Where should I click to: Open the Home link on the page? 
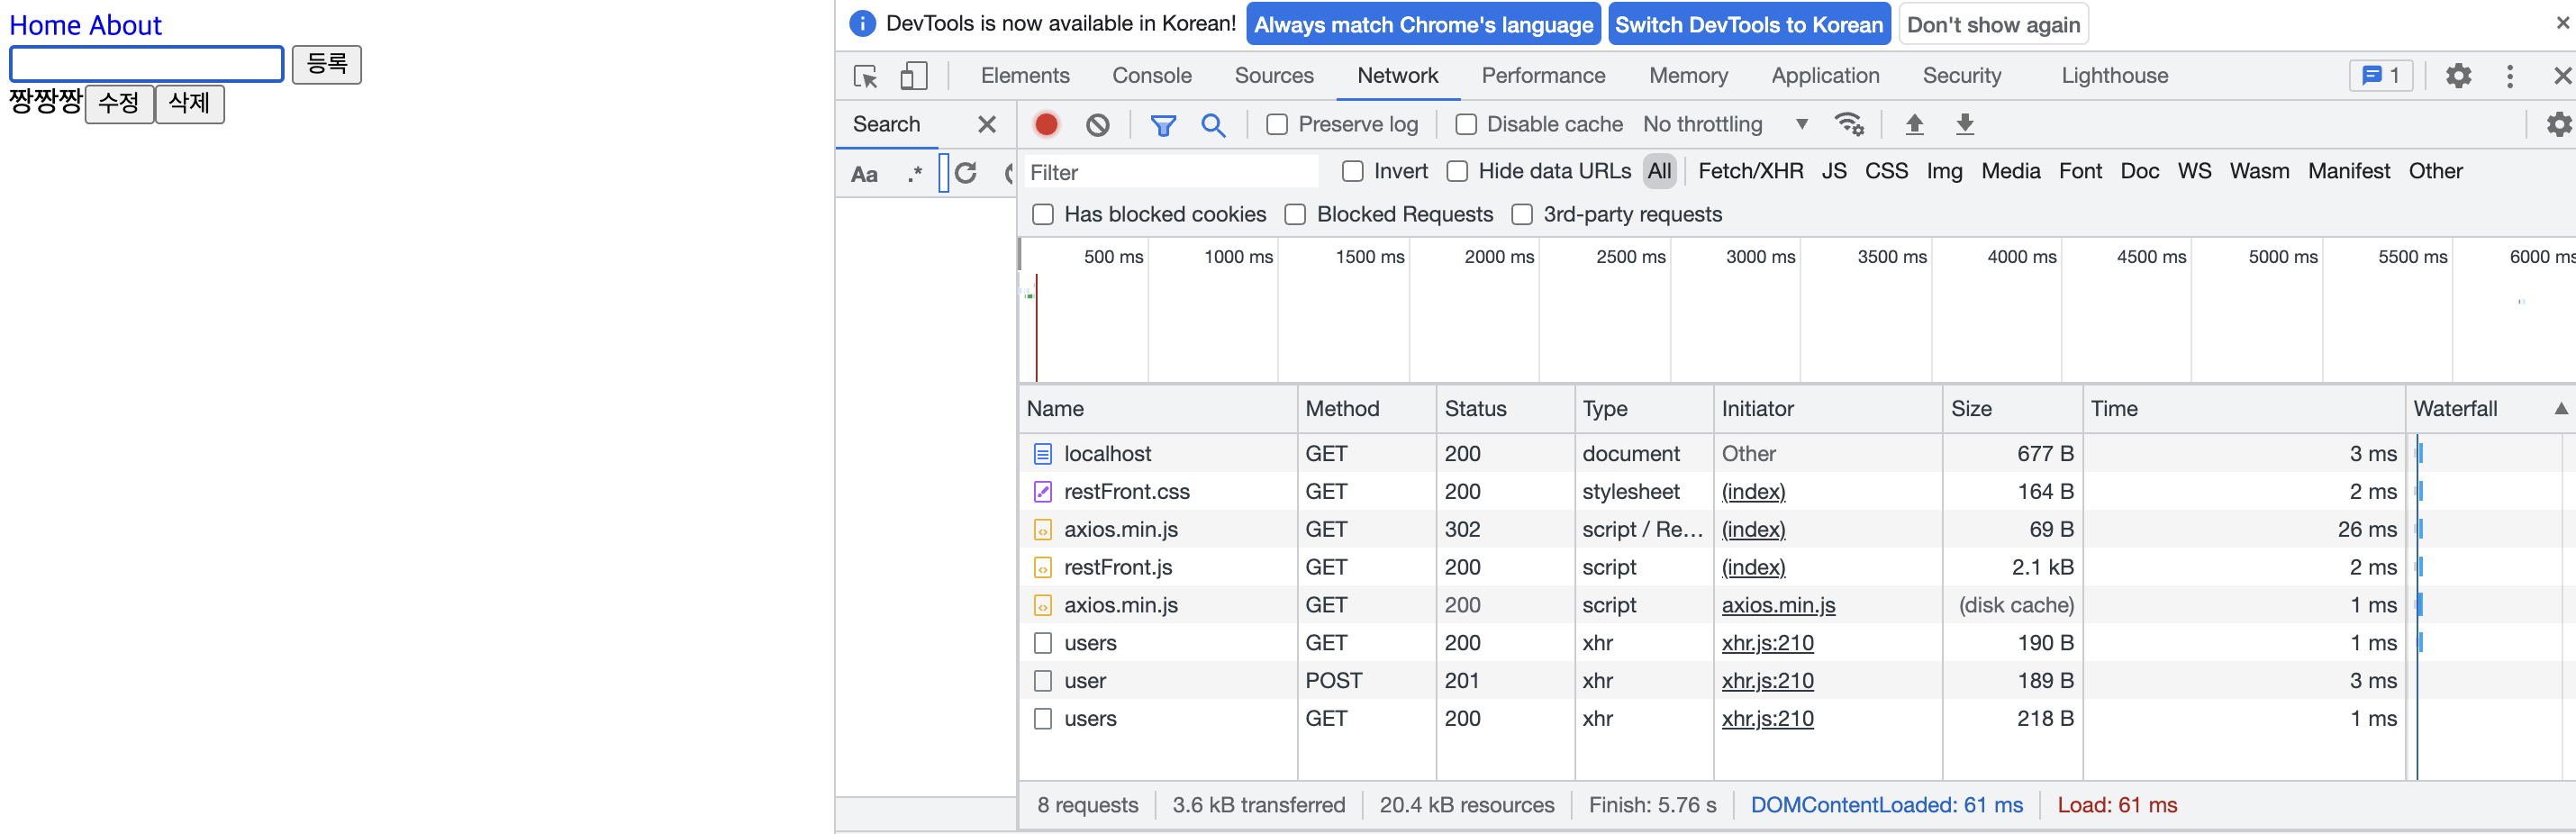tap(47, 25)
